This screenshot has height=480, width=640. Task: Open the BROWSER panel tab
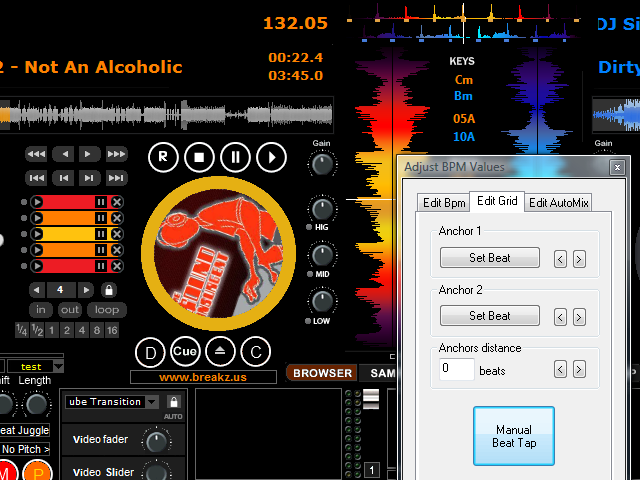322,373
